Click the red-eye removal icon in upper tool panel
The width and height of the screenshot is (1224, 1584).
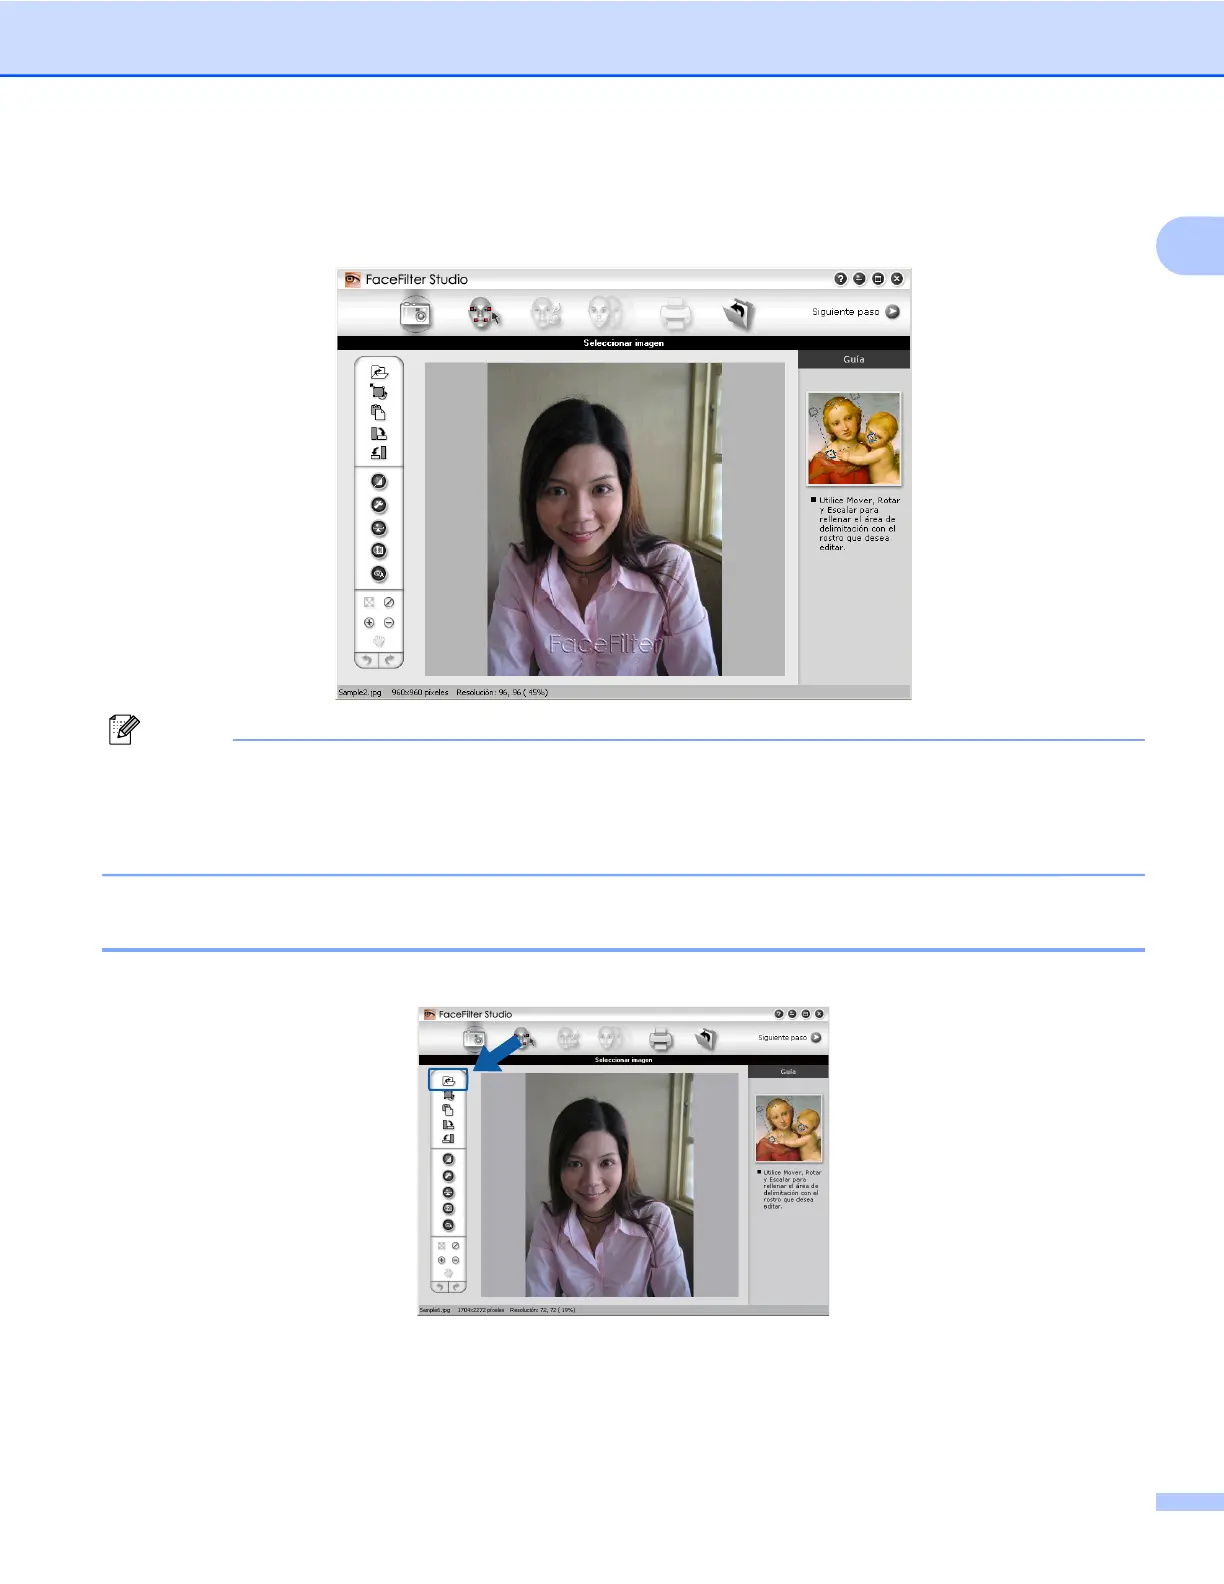379,574
